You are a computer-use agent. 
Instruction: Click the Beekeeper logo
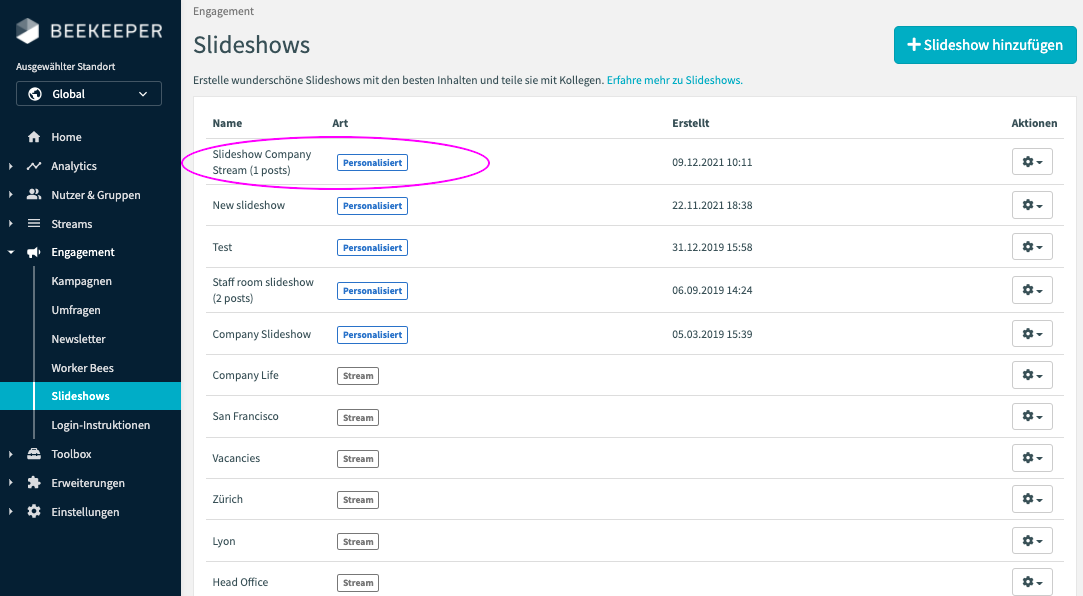89,31
